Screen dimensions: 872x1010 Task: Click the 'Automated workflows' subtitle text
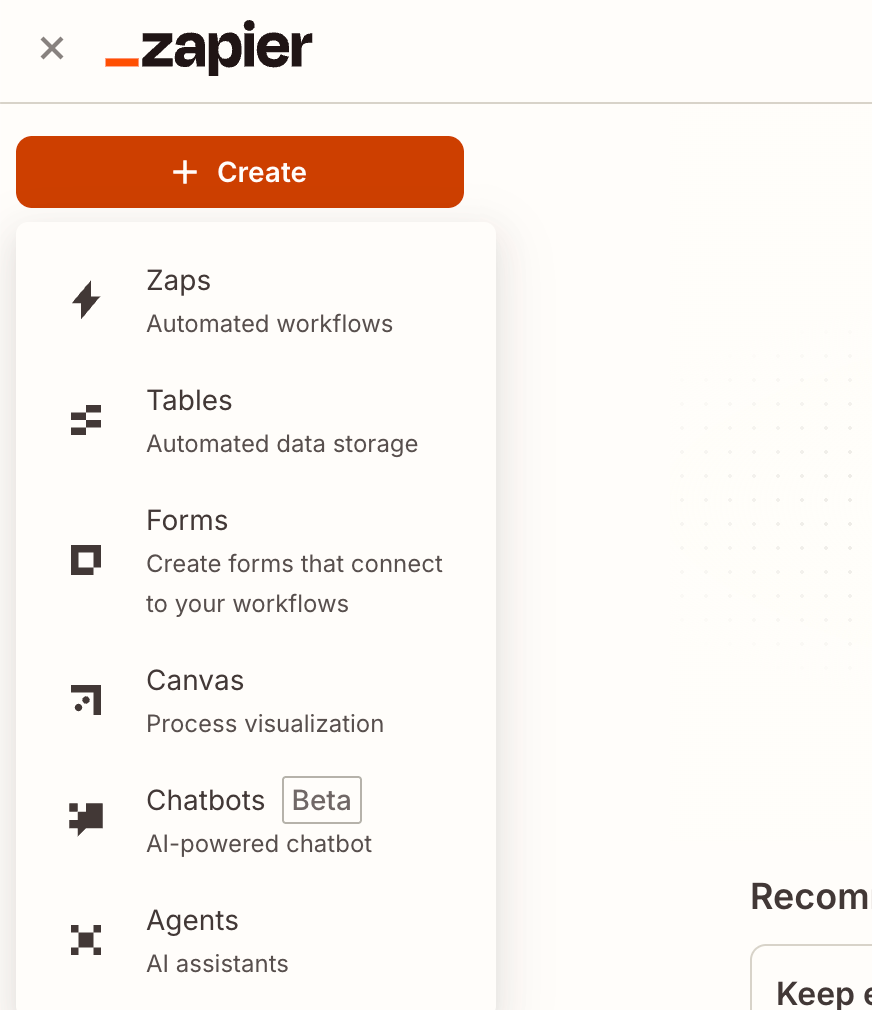[269, 324]
